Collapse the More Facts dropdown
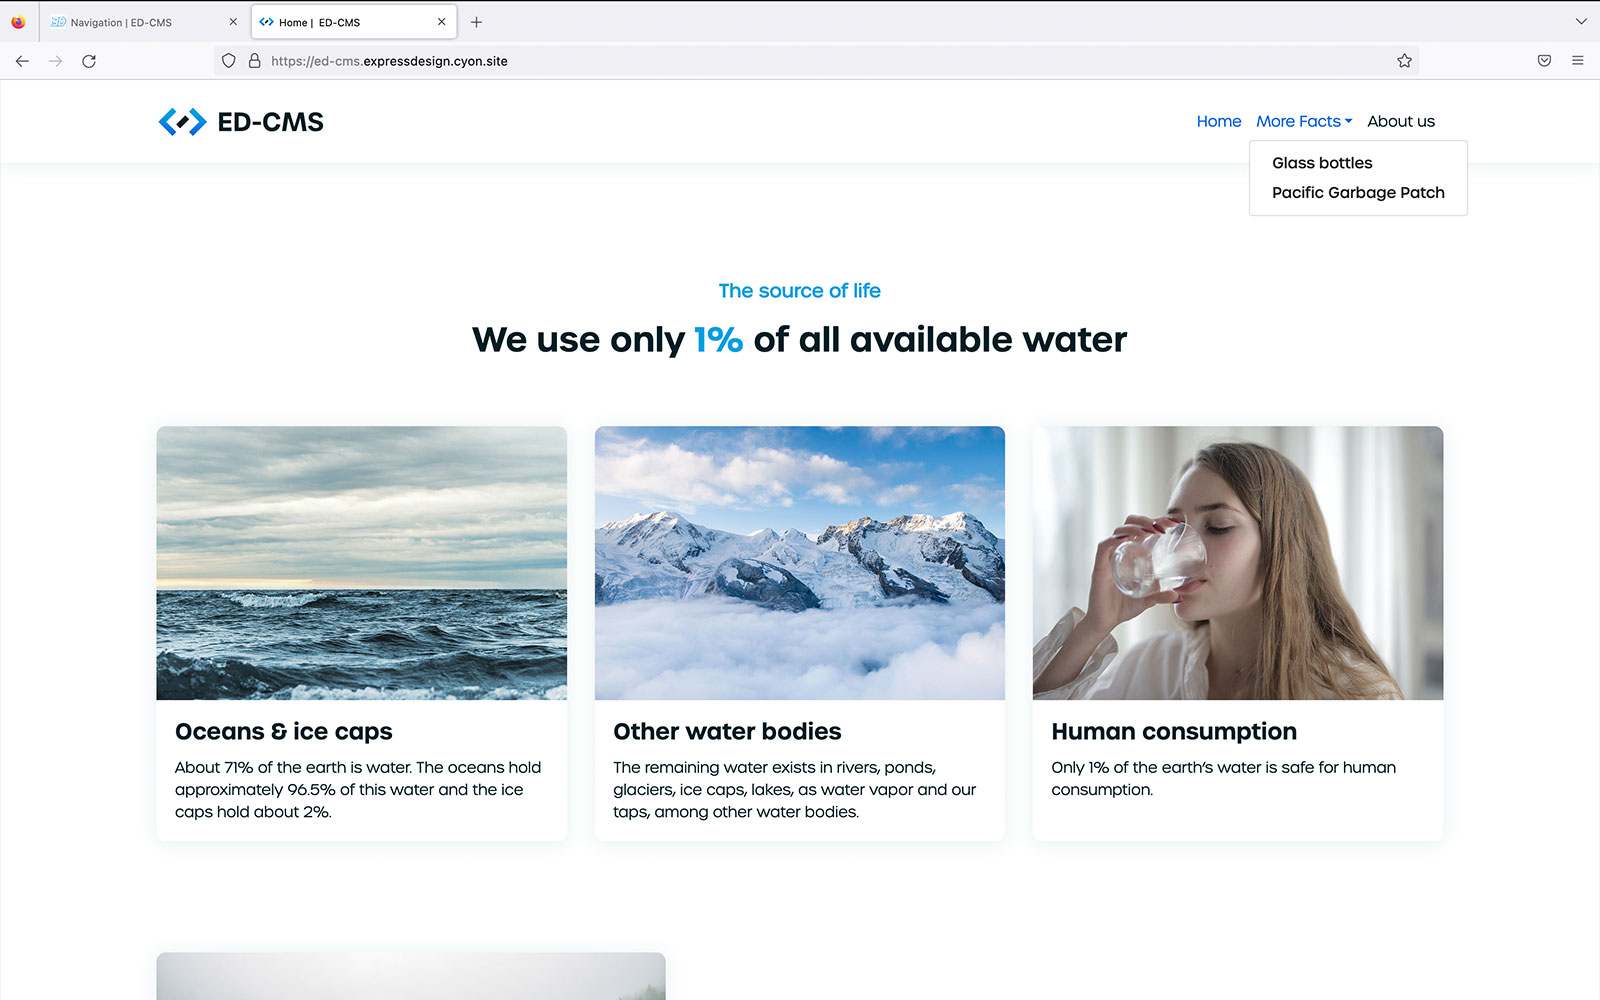This screenshot has height=1000, width=1600. tap(1304, 121)
